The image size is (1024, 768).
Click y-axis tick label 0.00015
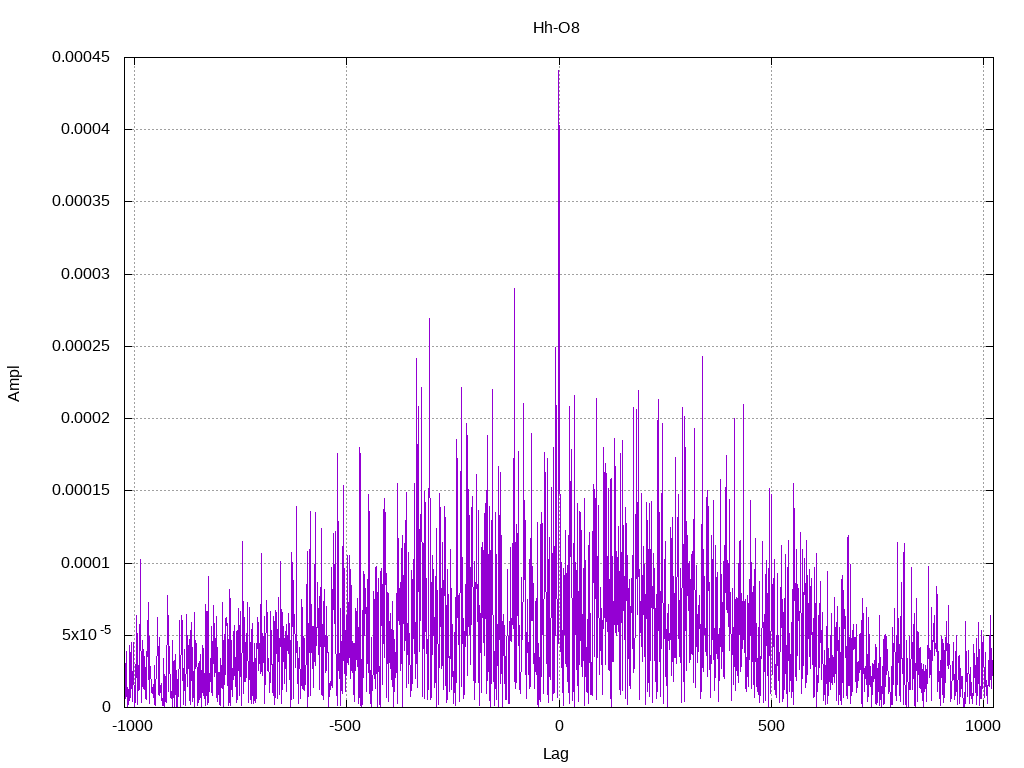click(81, 490)
